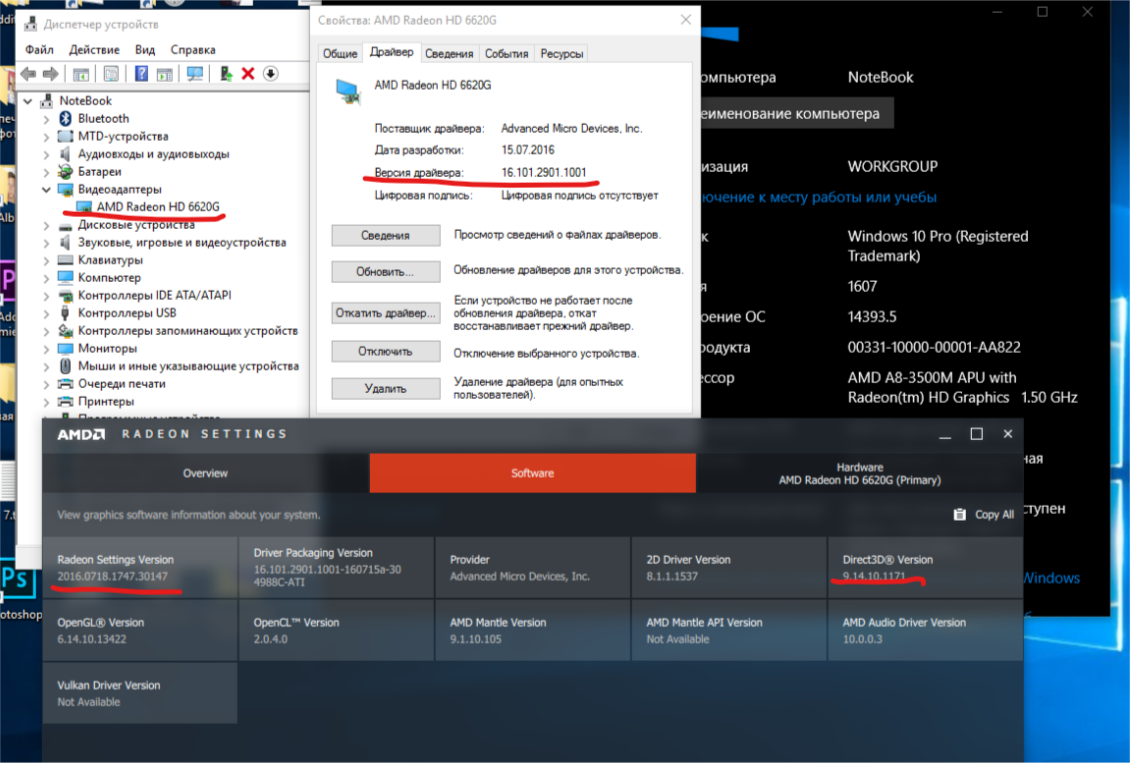
Task: Open the Вид menu
Action: [x=145, y=49]
